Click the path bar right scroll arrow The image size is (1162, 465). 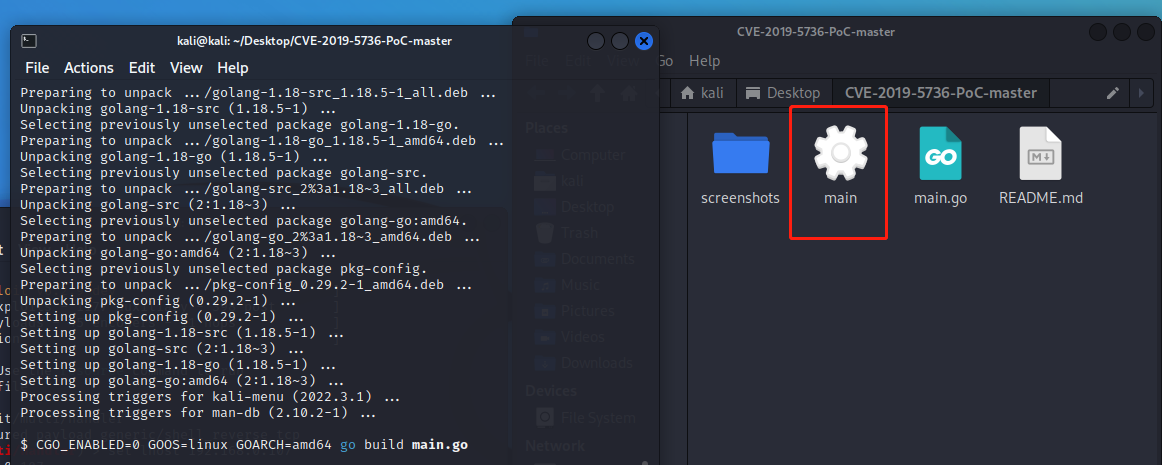pos(1141,93)
